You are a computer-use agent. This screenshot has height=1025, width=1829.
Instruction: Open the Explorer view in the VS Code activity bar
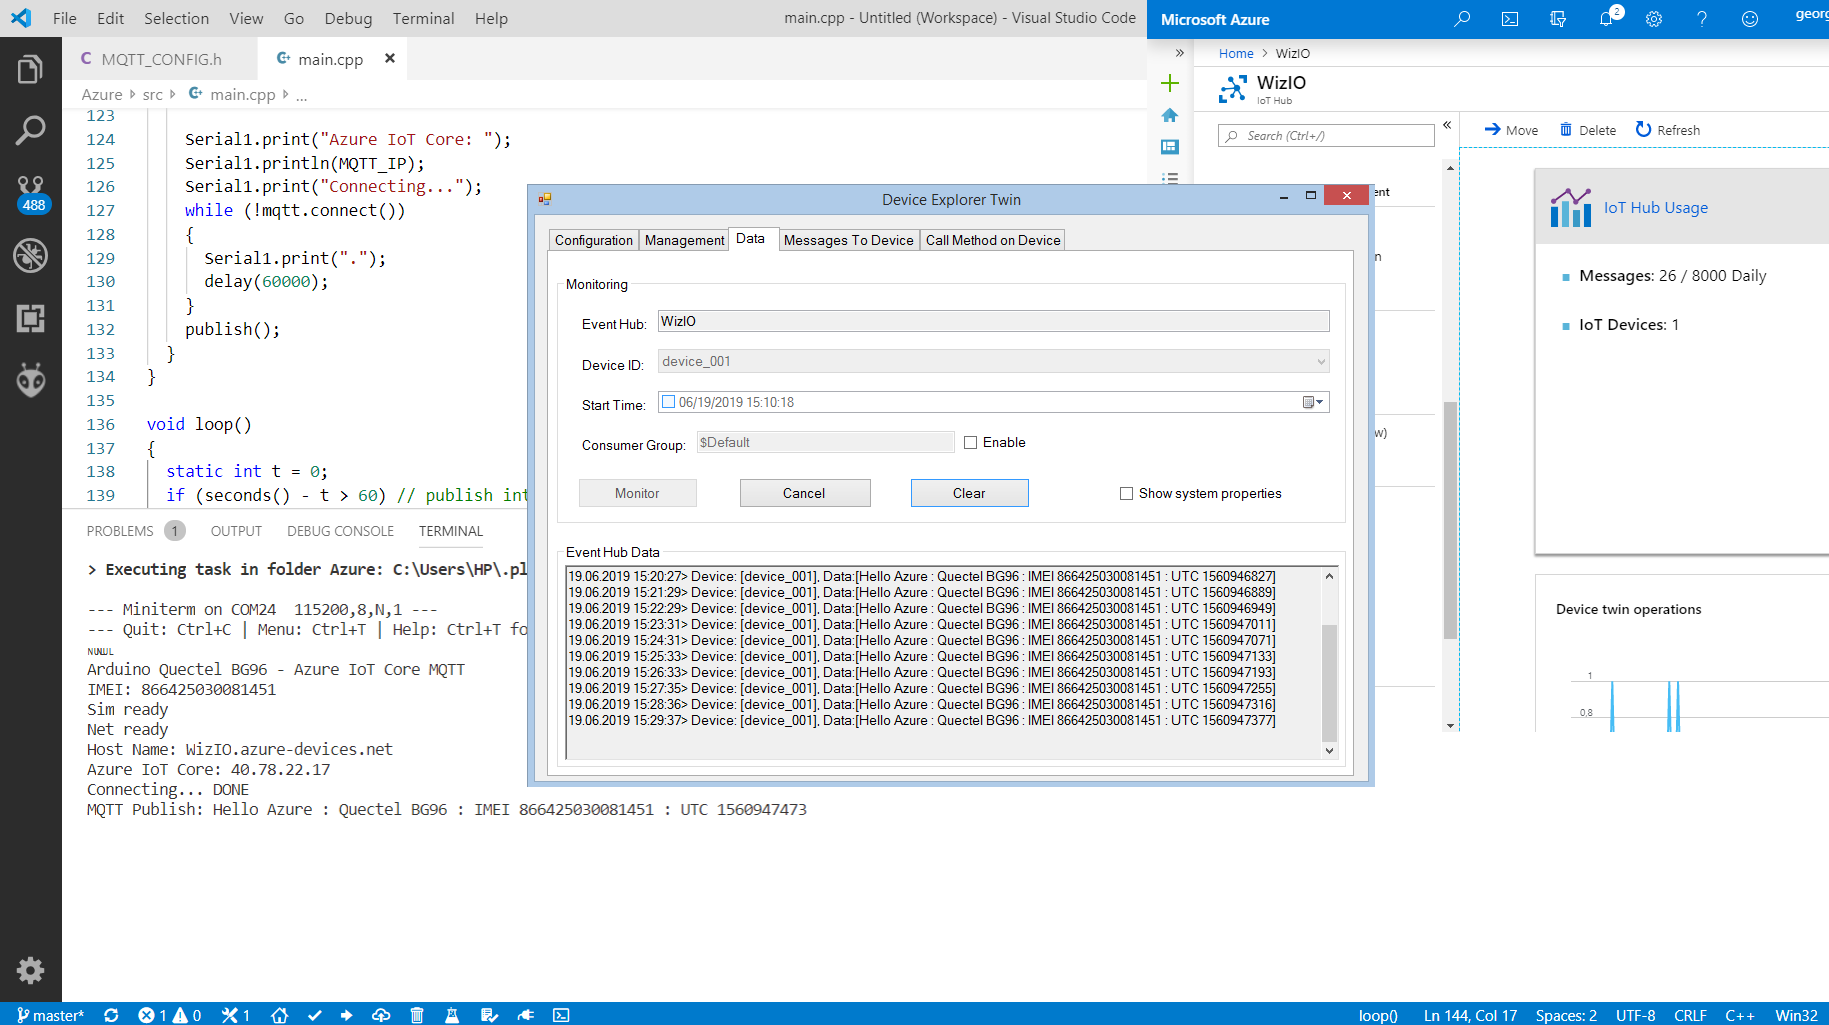[x=30, y=70]
